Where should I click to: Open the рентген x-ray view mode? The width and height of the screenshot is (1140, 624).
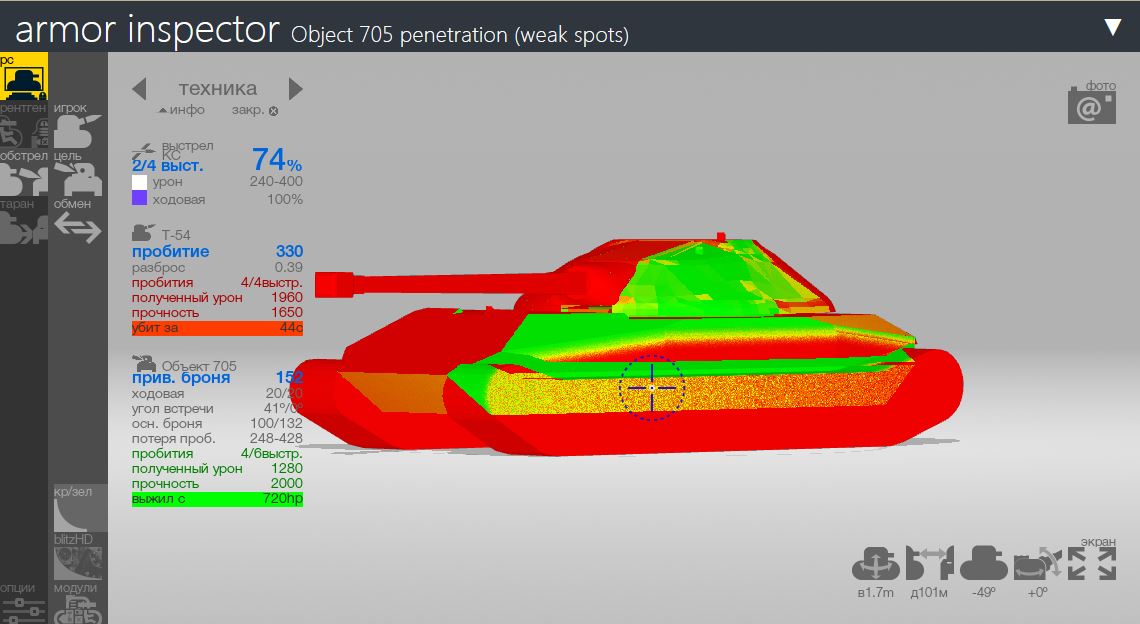click(24, 125)
